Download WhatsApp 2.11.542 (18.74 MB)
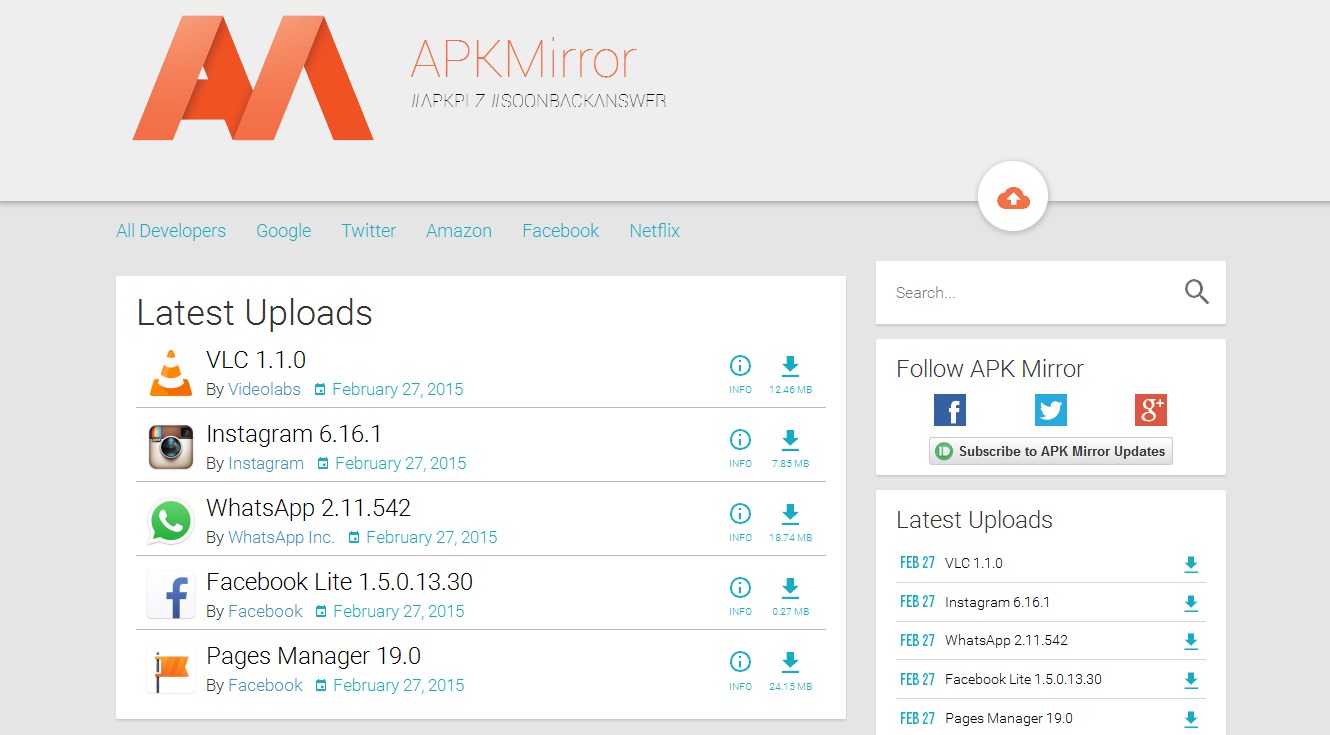This screenshot has height=735, width=1330. pyautogui.click(x=790, y=521)
